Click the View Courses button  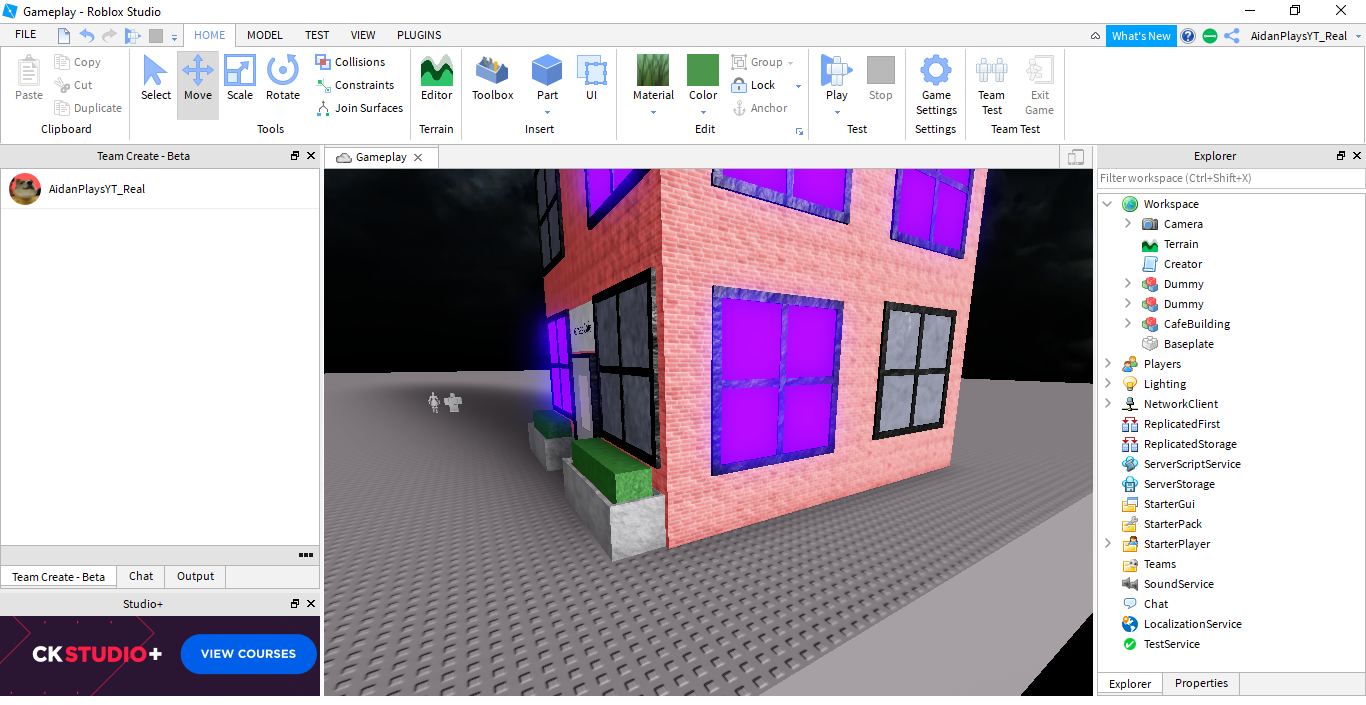point(248,654)
